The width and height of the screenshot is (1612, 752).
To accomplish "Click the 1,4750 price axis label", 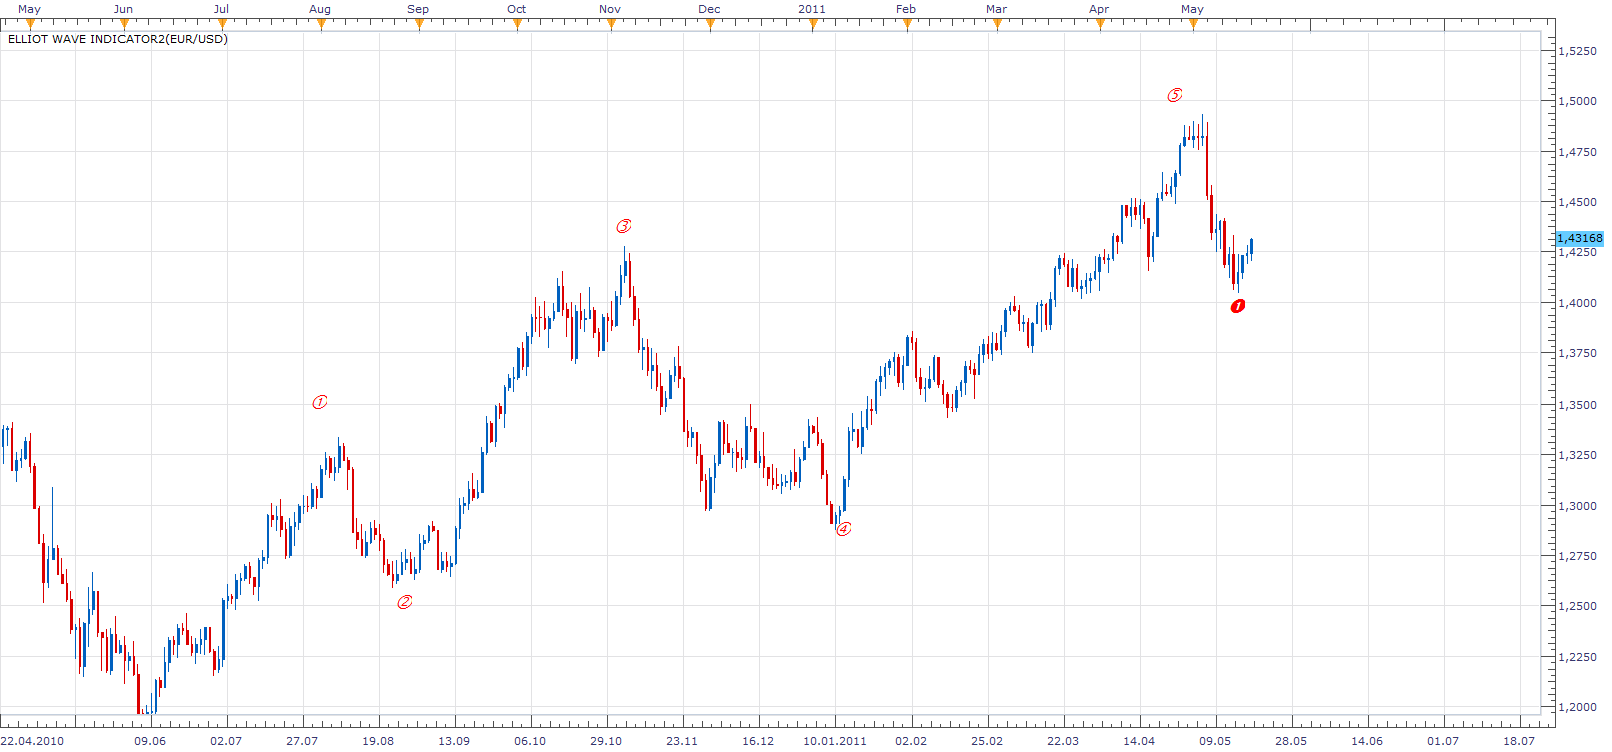I will [1578, 152].
